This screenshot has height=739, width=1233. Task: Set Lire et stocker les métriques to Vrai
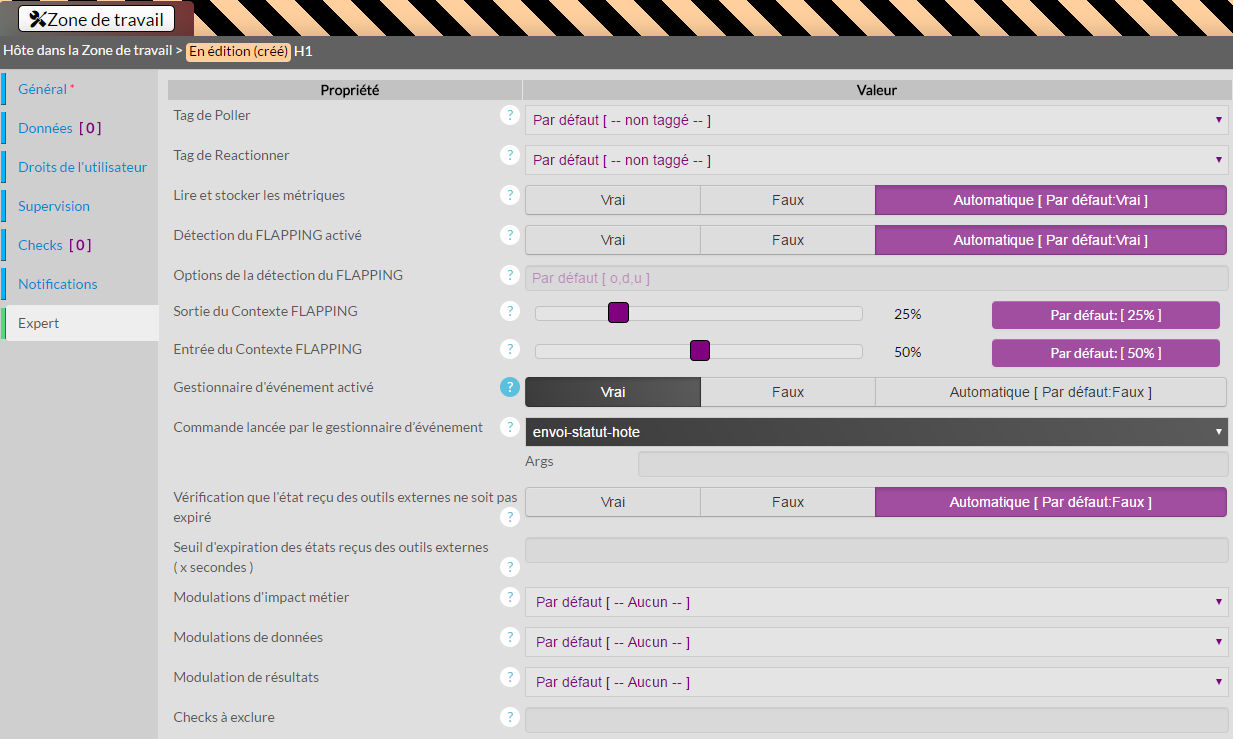[x=612, y=200]
